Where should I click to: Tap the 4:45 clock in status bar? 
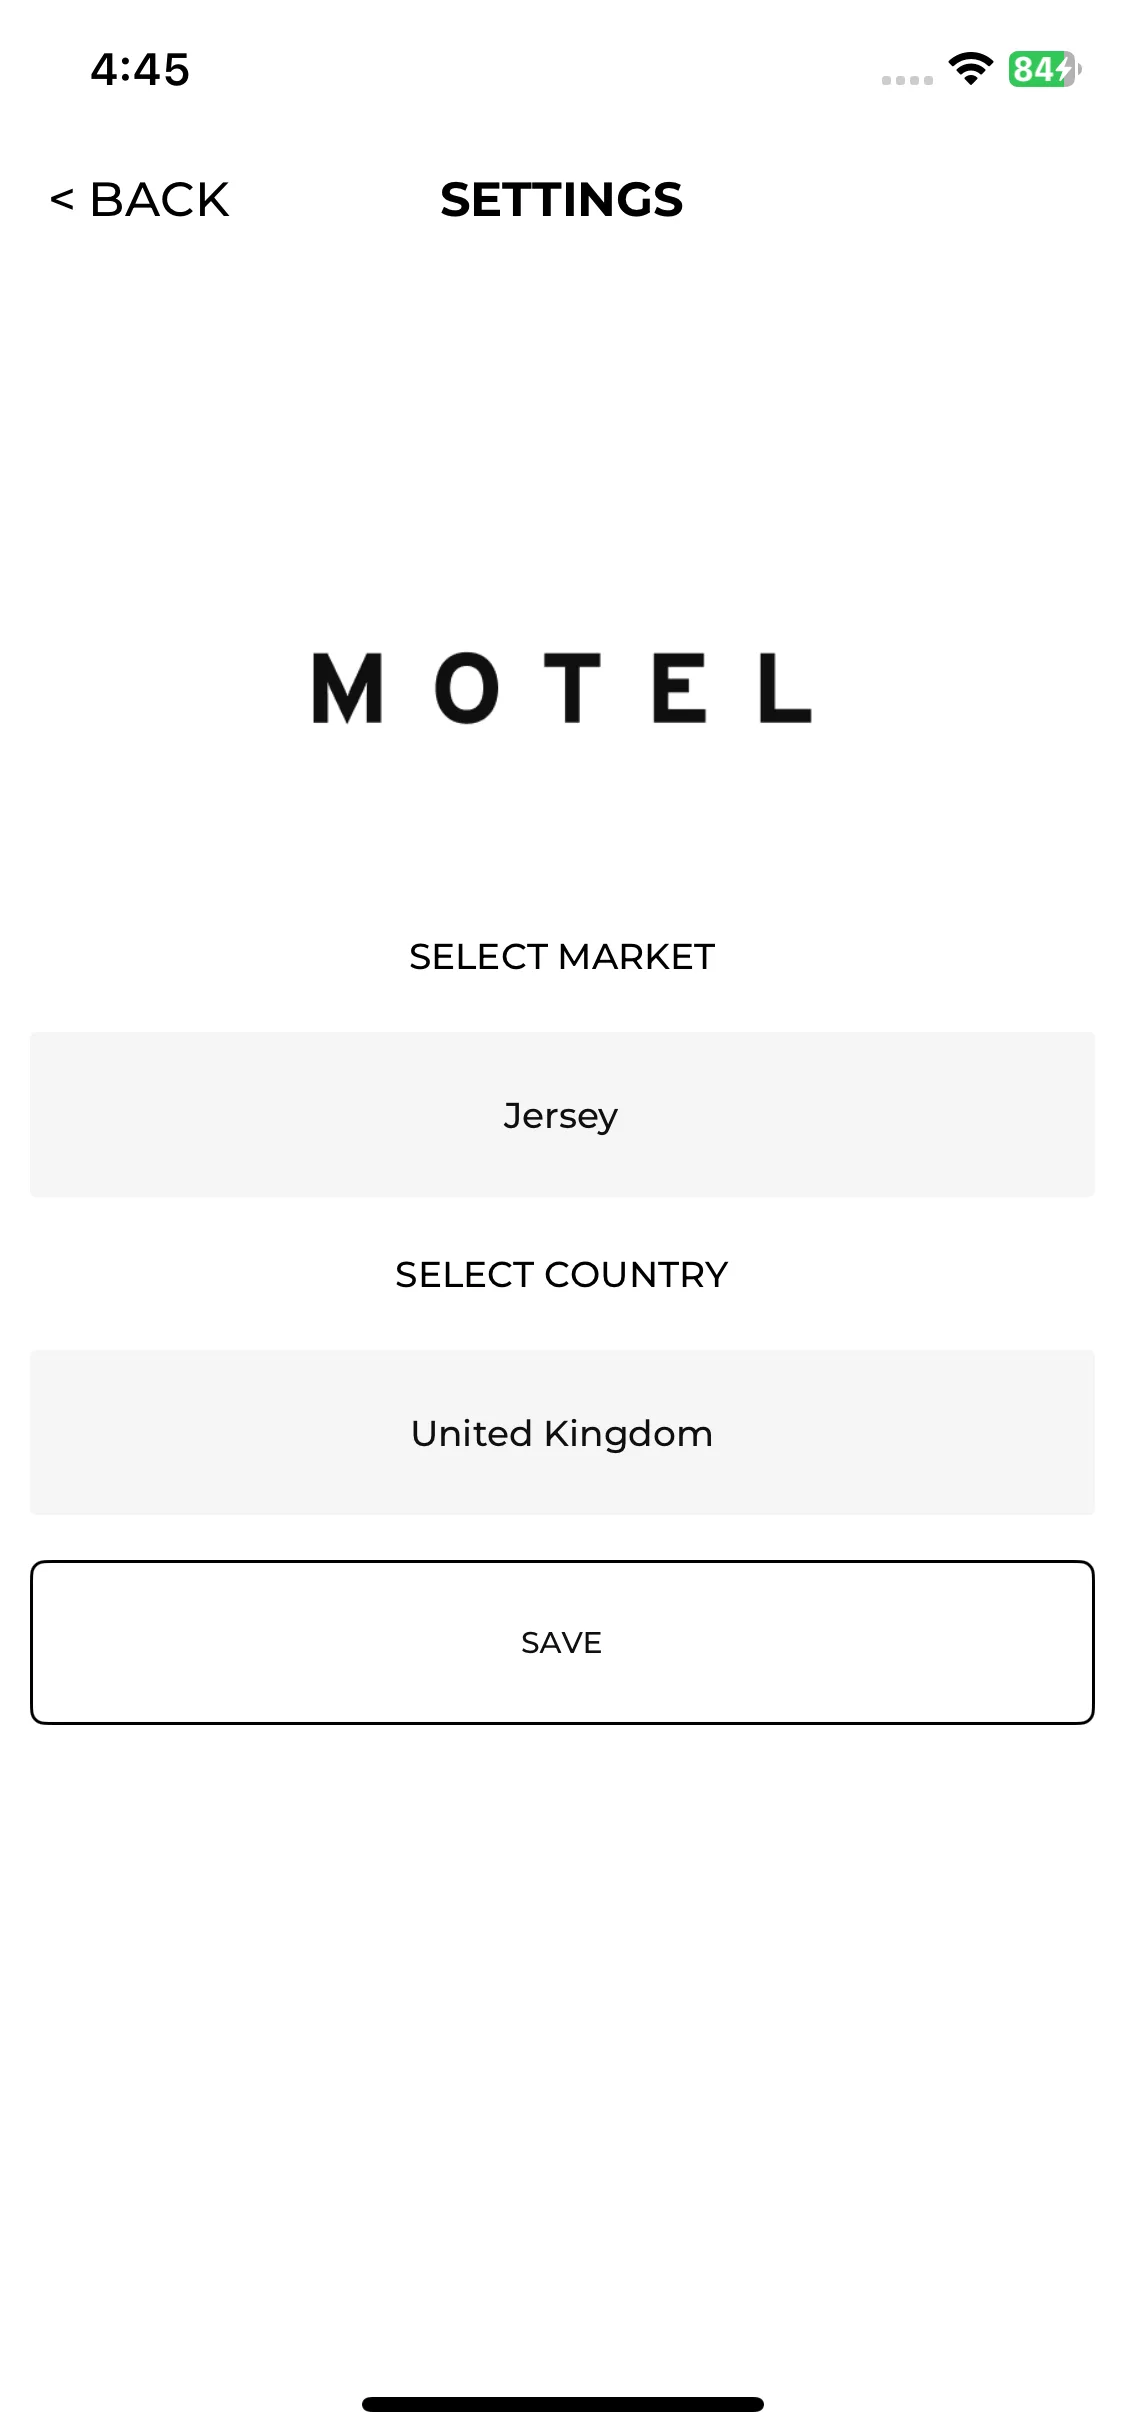coord(140,70)
